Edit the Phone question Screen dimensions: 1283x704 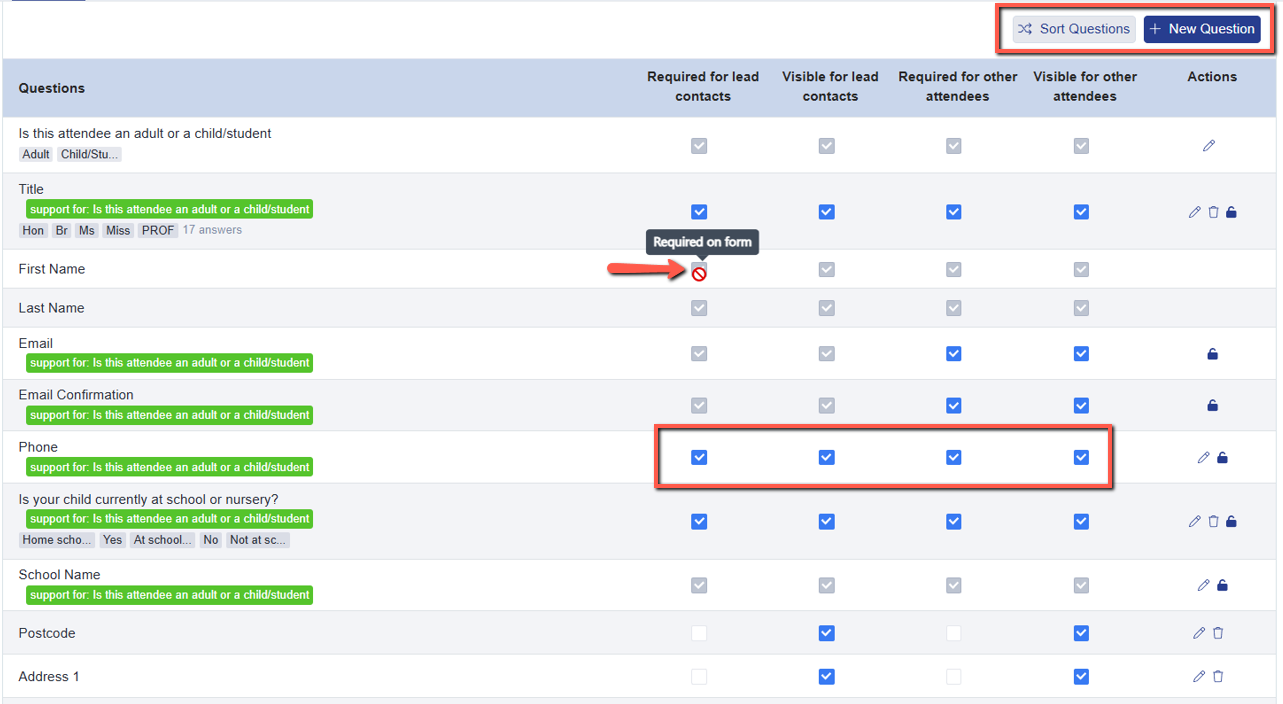tap(1204, 457)
